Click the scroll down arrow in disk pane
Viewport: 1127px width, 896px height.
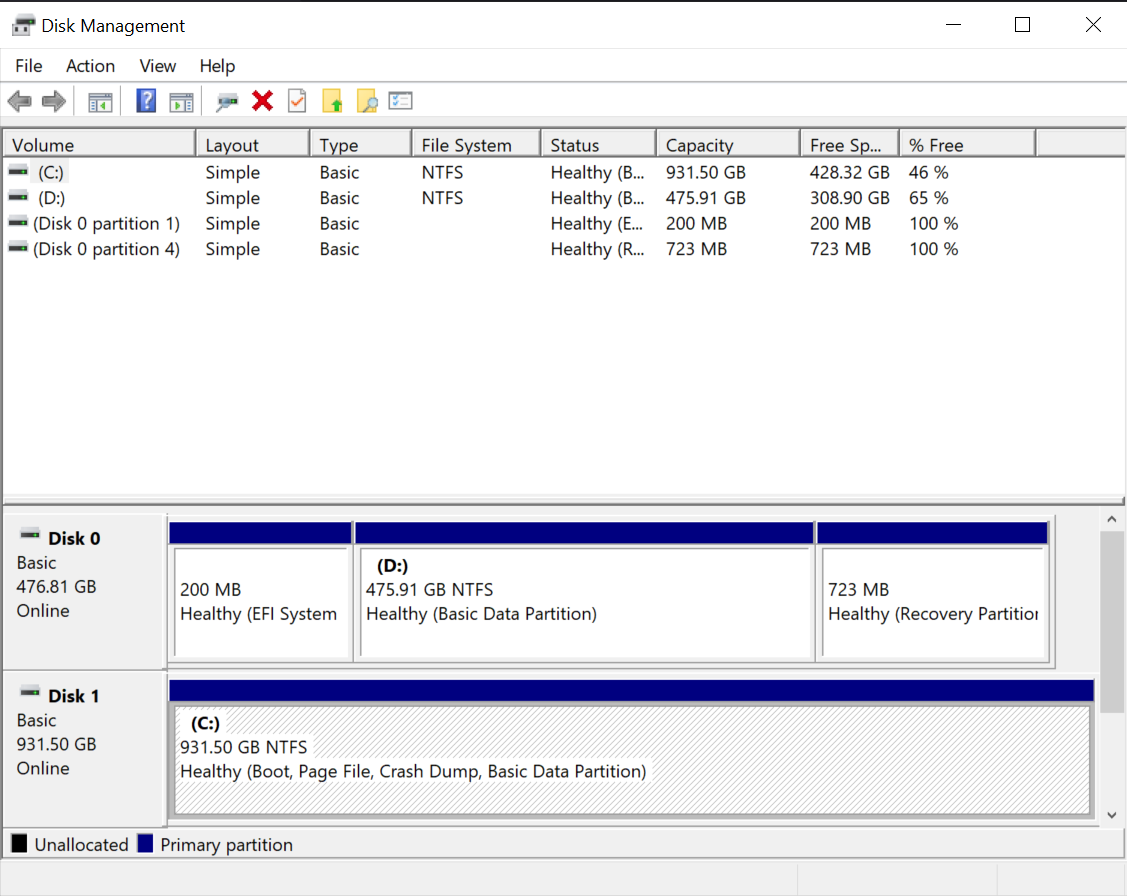click(1112, 815)
